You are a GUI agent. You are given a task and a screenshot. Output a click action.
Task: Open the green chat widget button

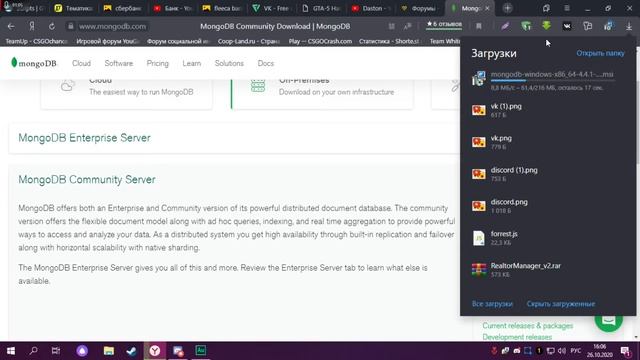(609, 320)
